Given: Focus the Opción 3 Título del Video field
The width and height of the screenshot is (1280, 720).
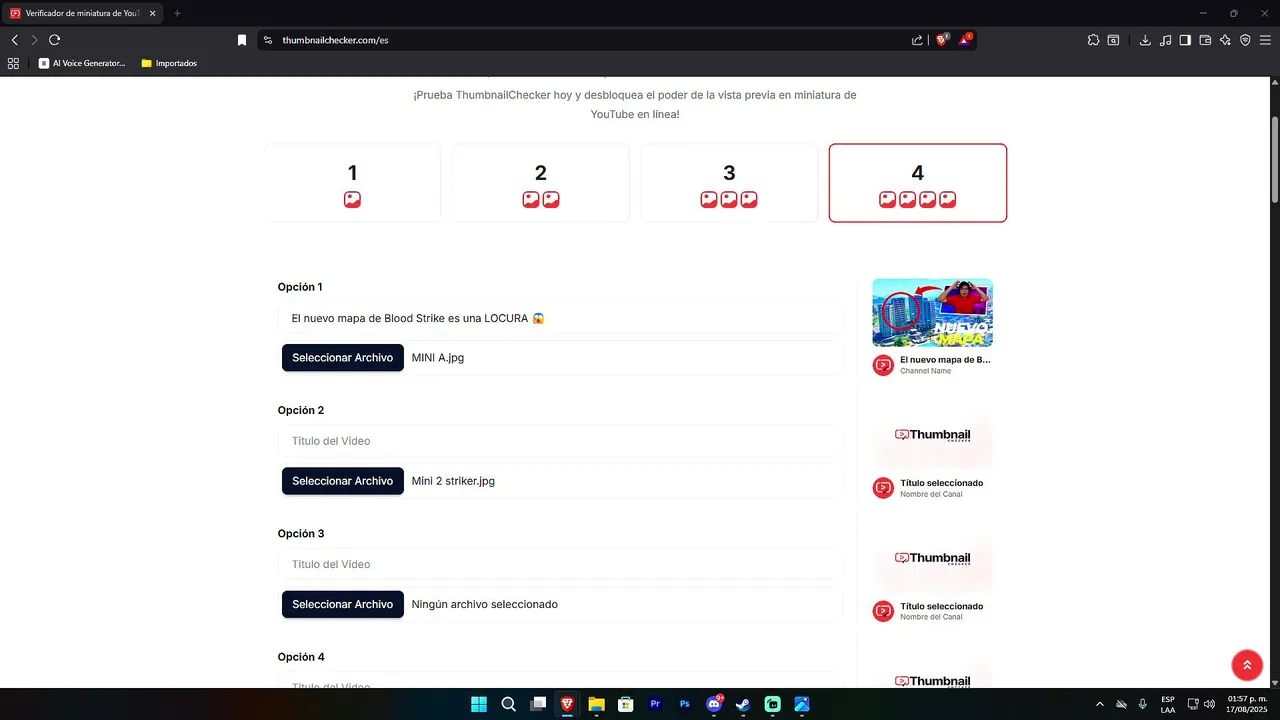Looking at the screenshot, I should [x=560, y=564].
